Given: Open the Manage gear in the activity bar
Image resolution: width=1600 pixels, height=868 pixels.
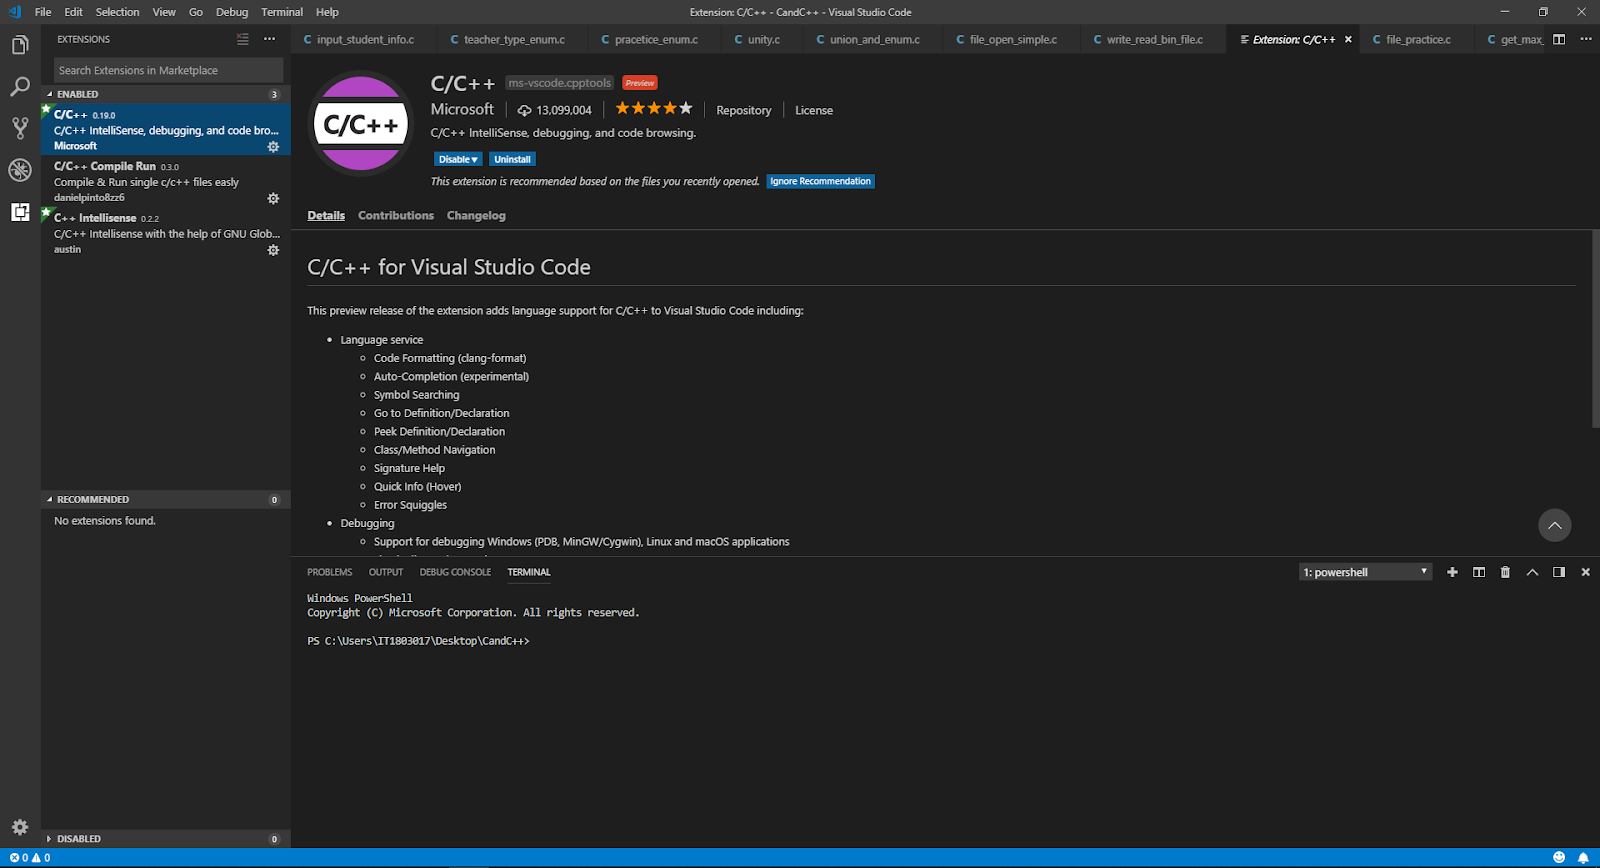Looking at the screenshot, I should click(x=20, y=827).
